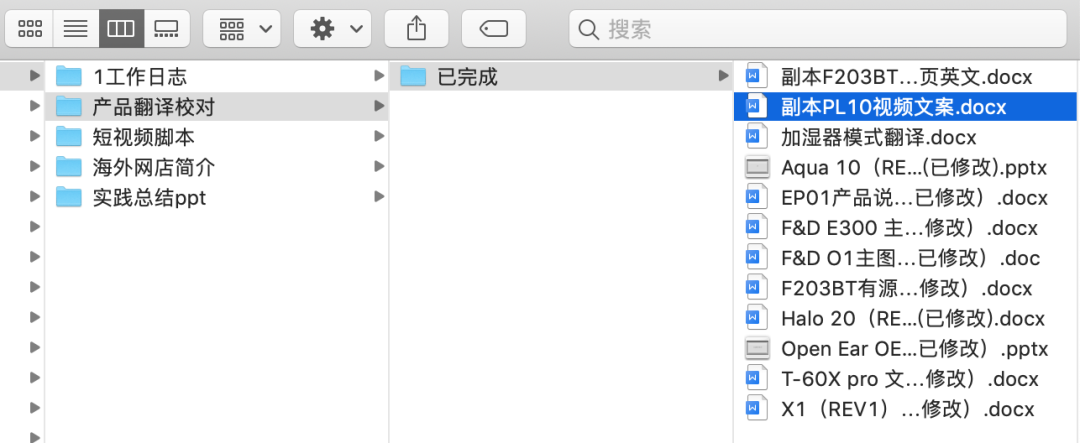
Task: Click folder icon of 产品翻译校对
Action: pyautogui.click(x=69, y=106)
